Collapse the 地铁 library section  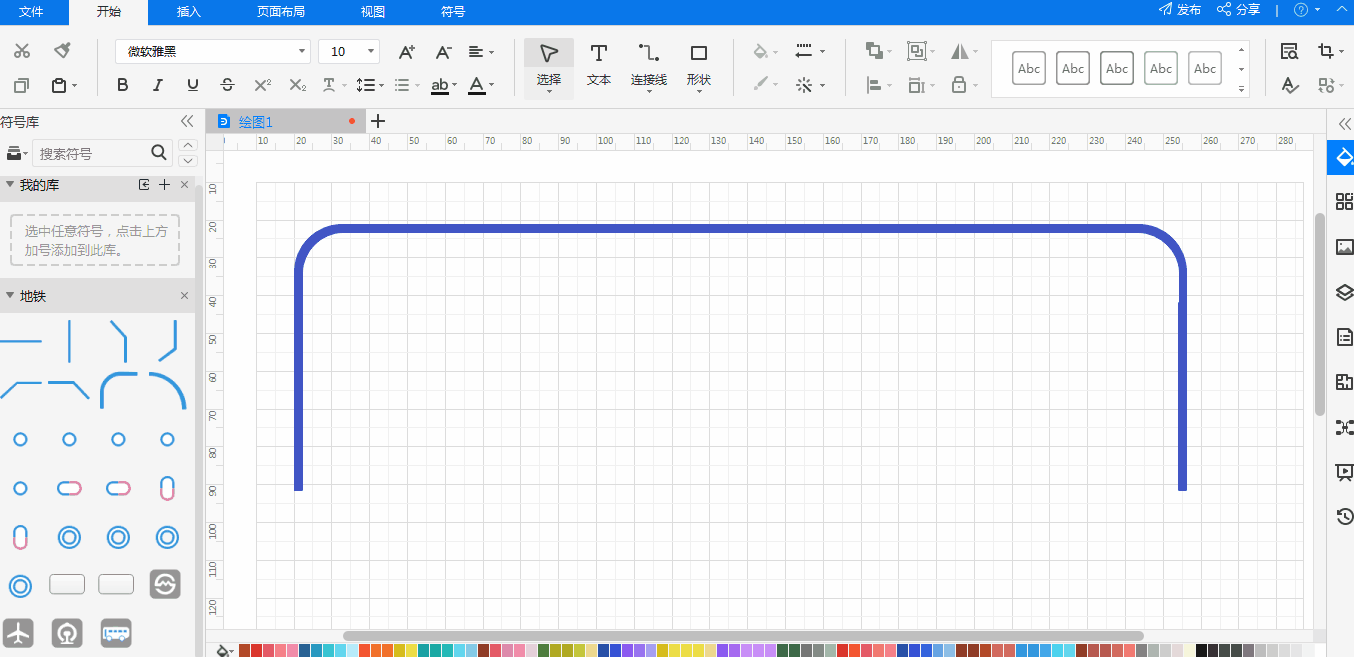[x=10, y=296]
